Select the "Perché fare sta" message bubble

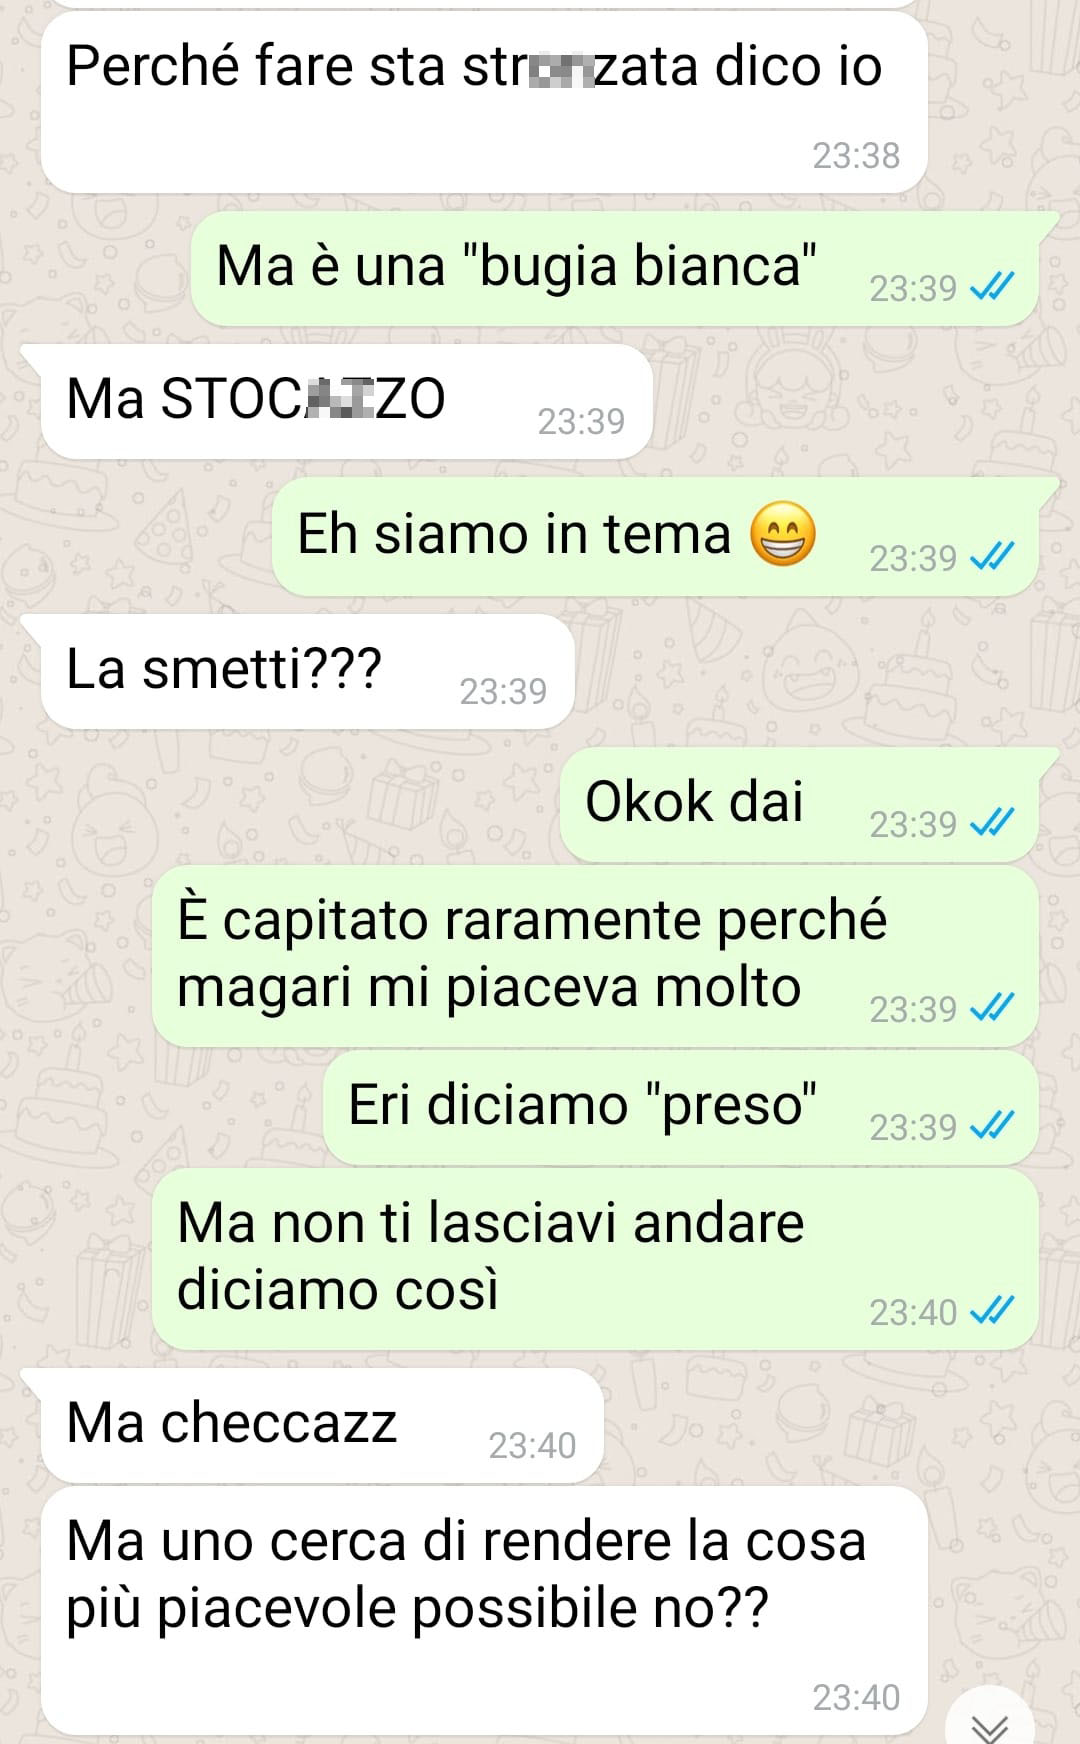(484, 102)
